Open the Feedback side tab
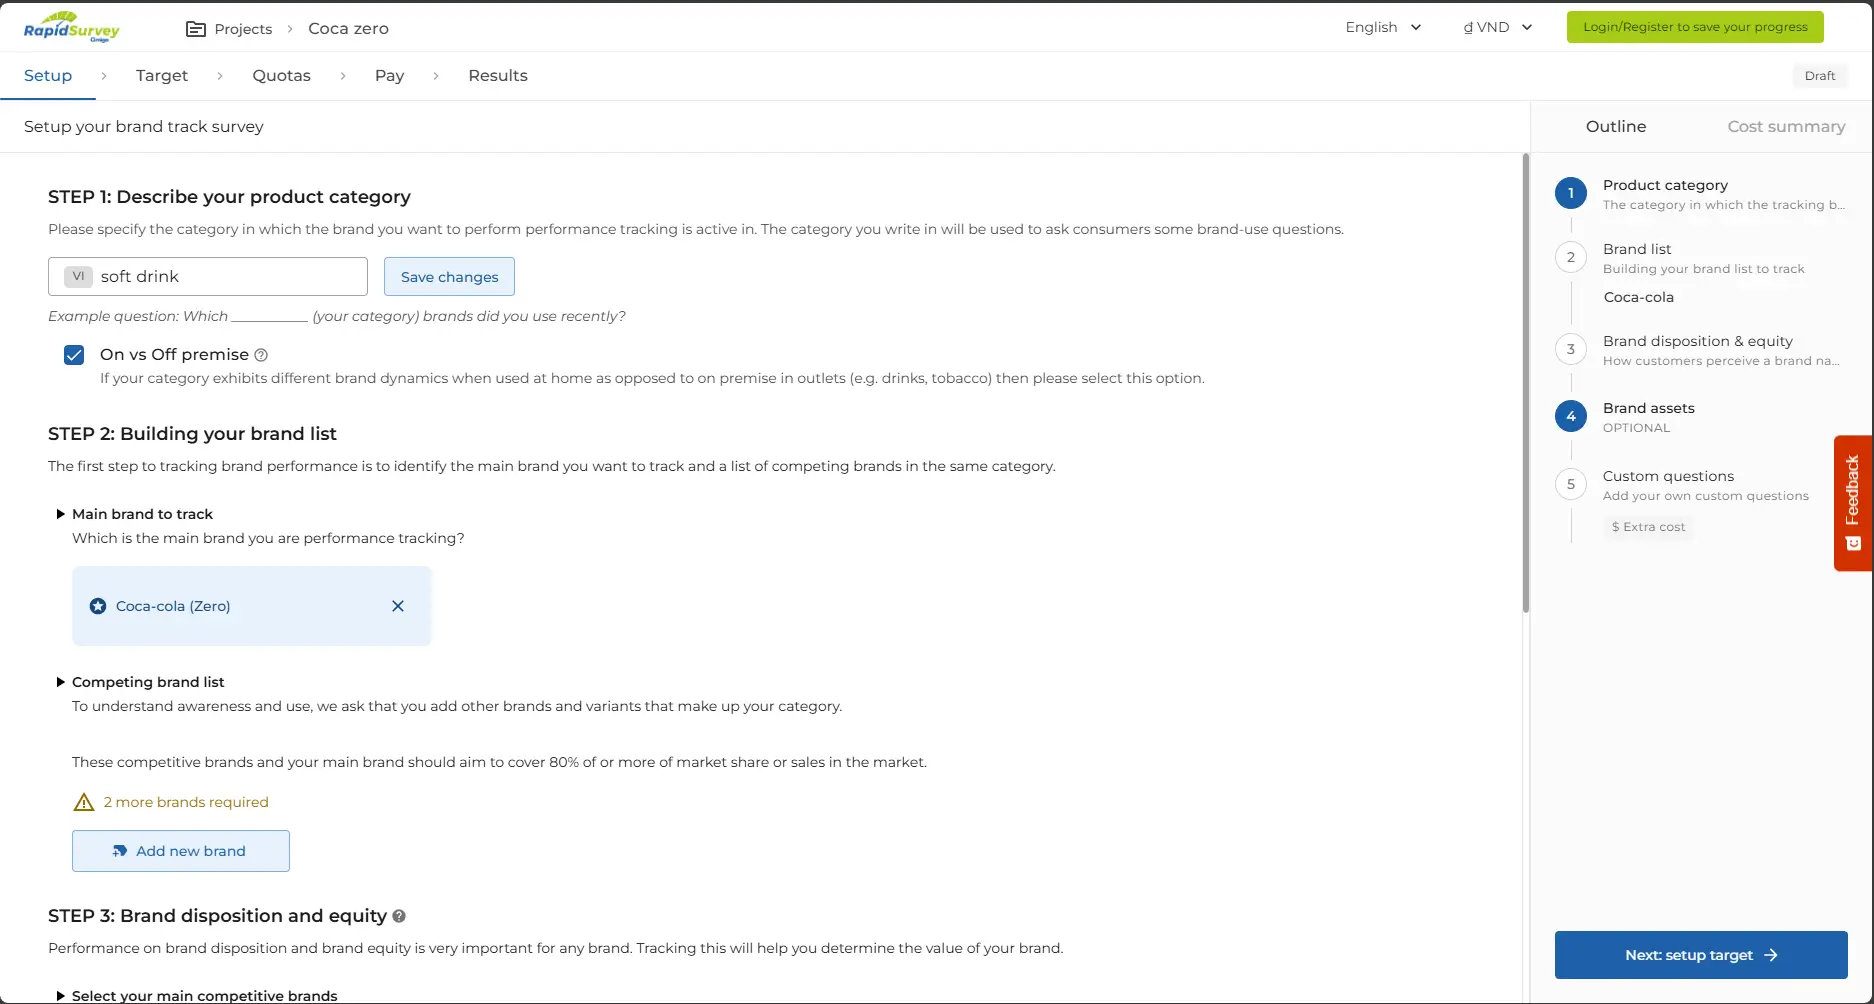 point(1853,503)
